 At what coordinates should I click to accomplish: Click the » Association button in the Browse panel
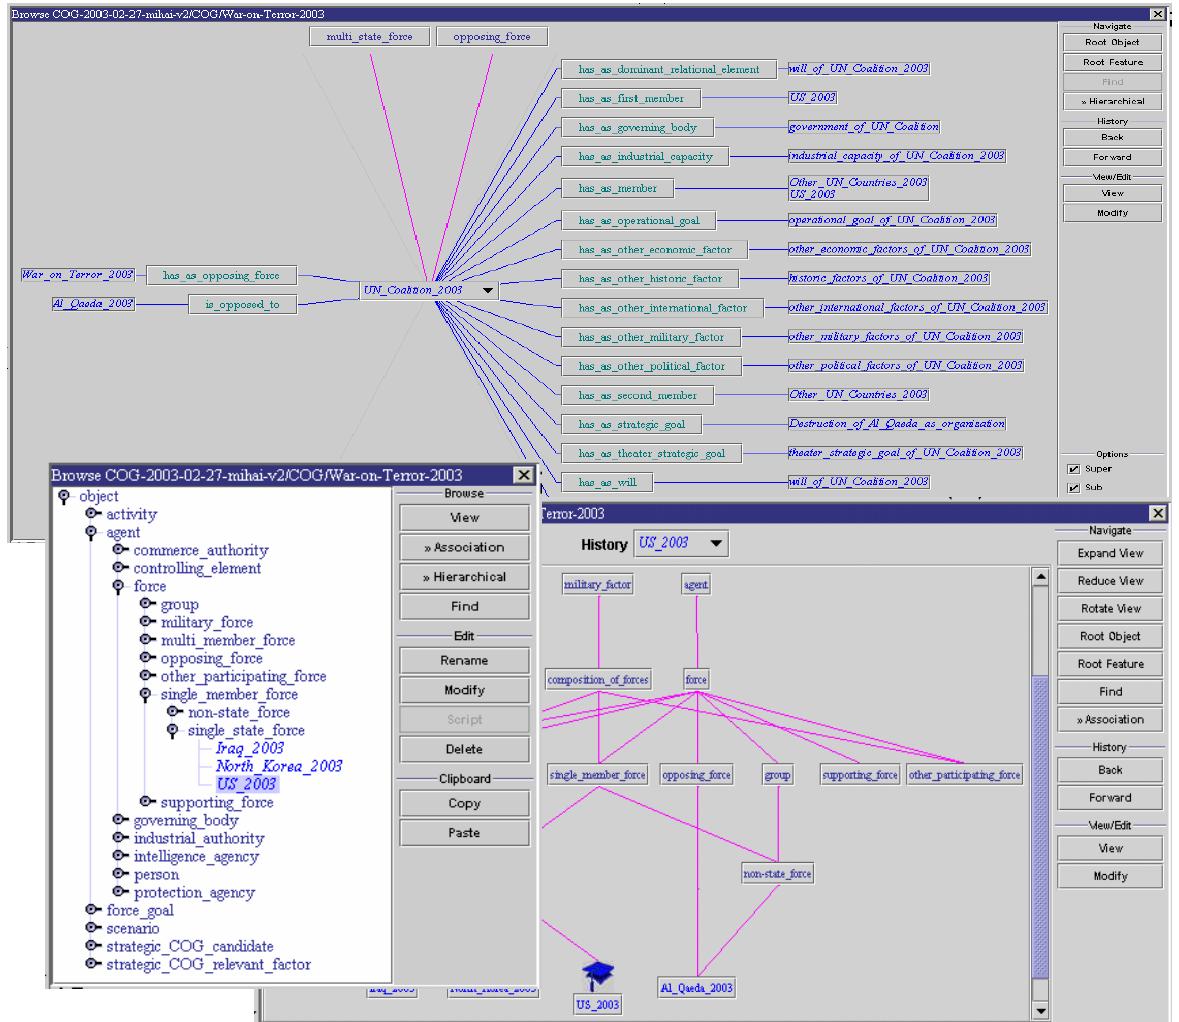click(464, 547)
